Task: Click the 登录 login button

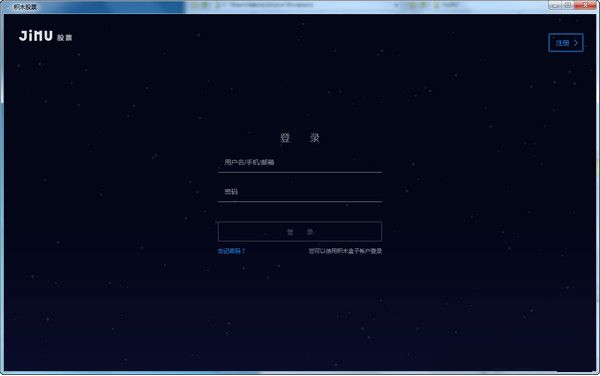Action: tap(300, 231)
